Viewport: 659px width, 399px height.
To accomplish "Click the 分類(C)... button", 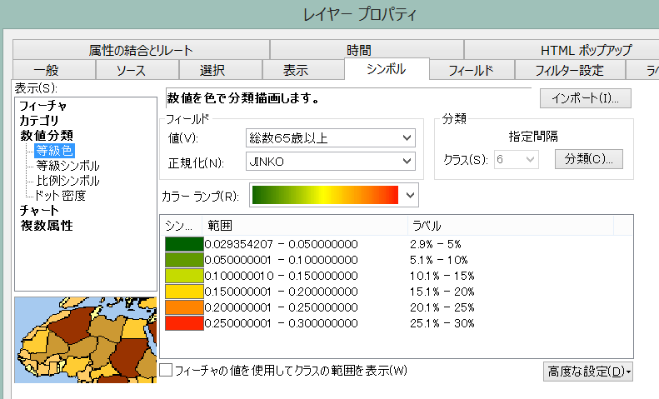I will [588, 159].
